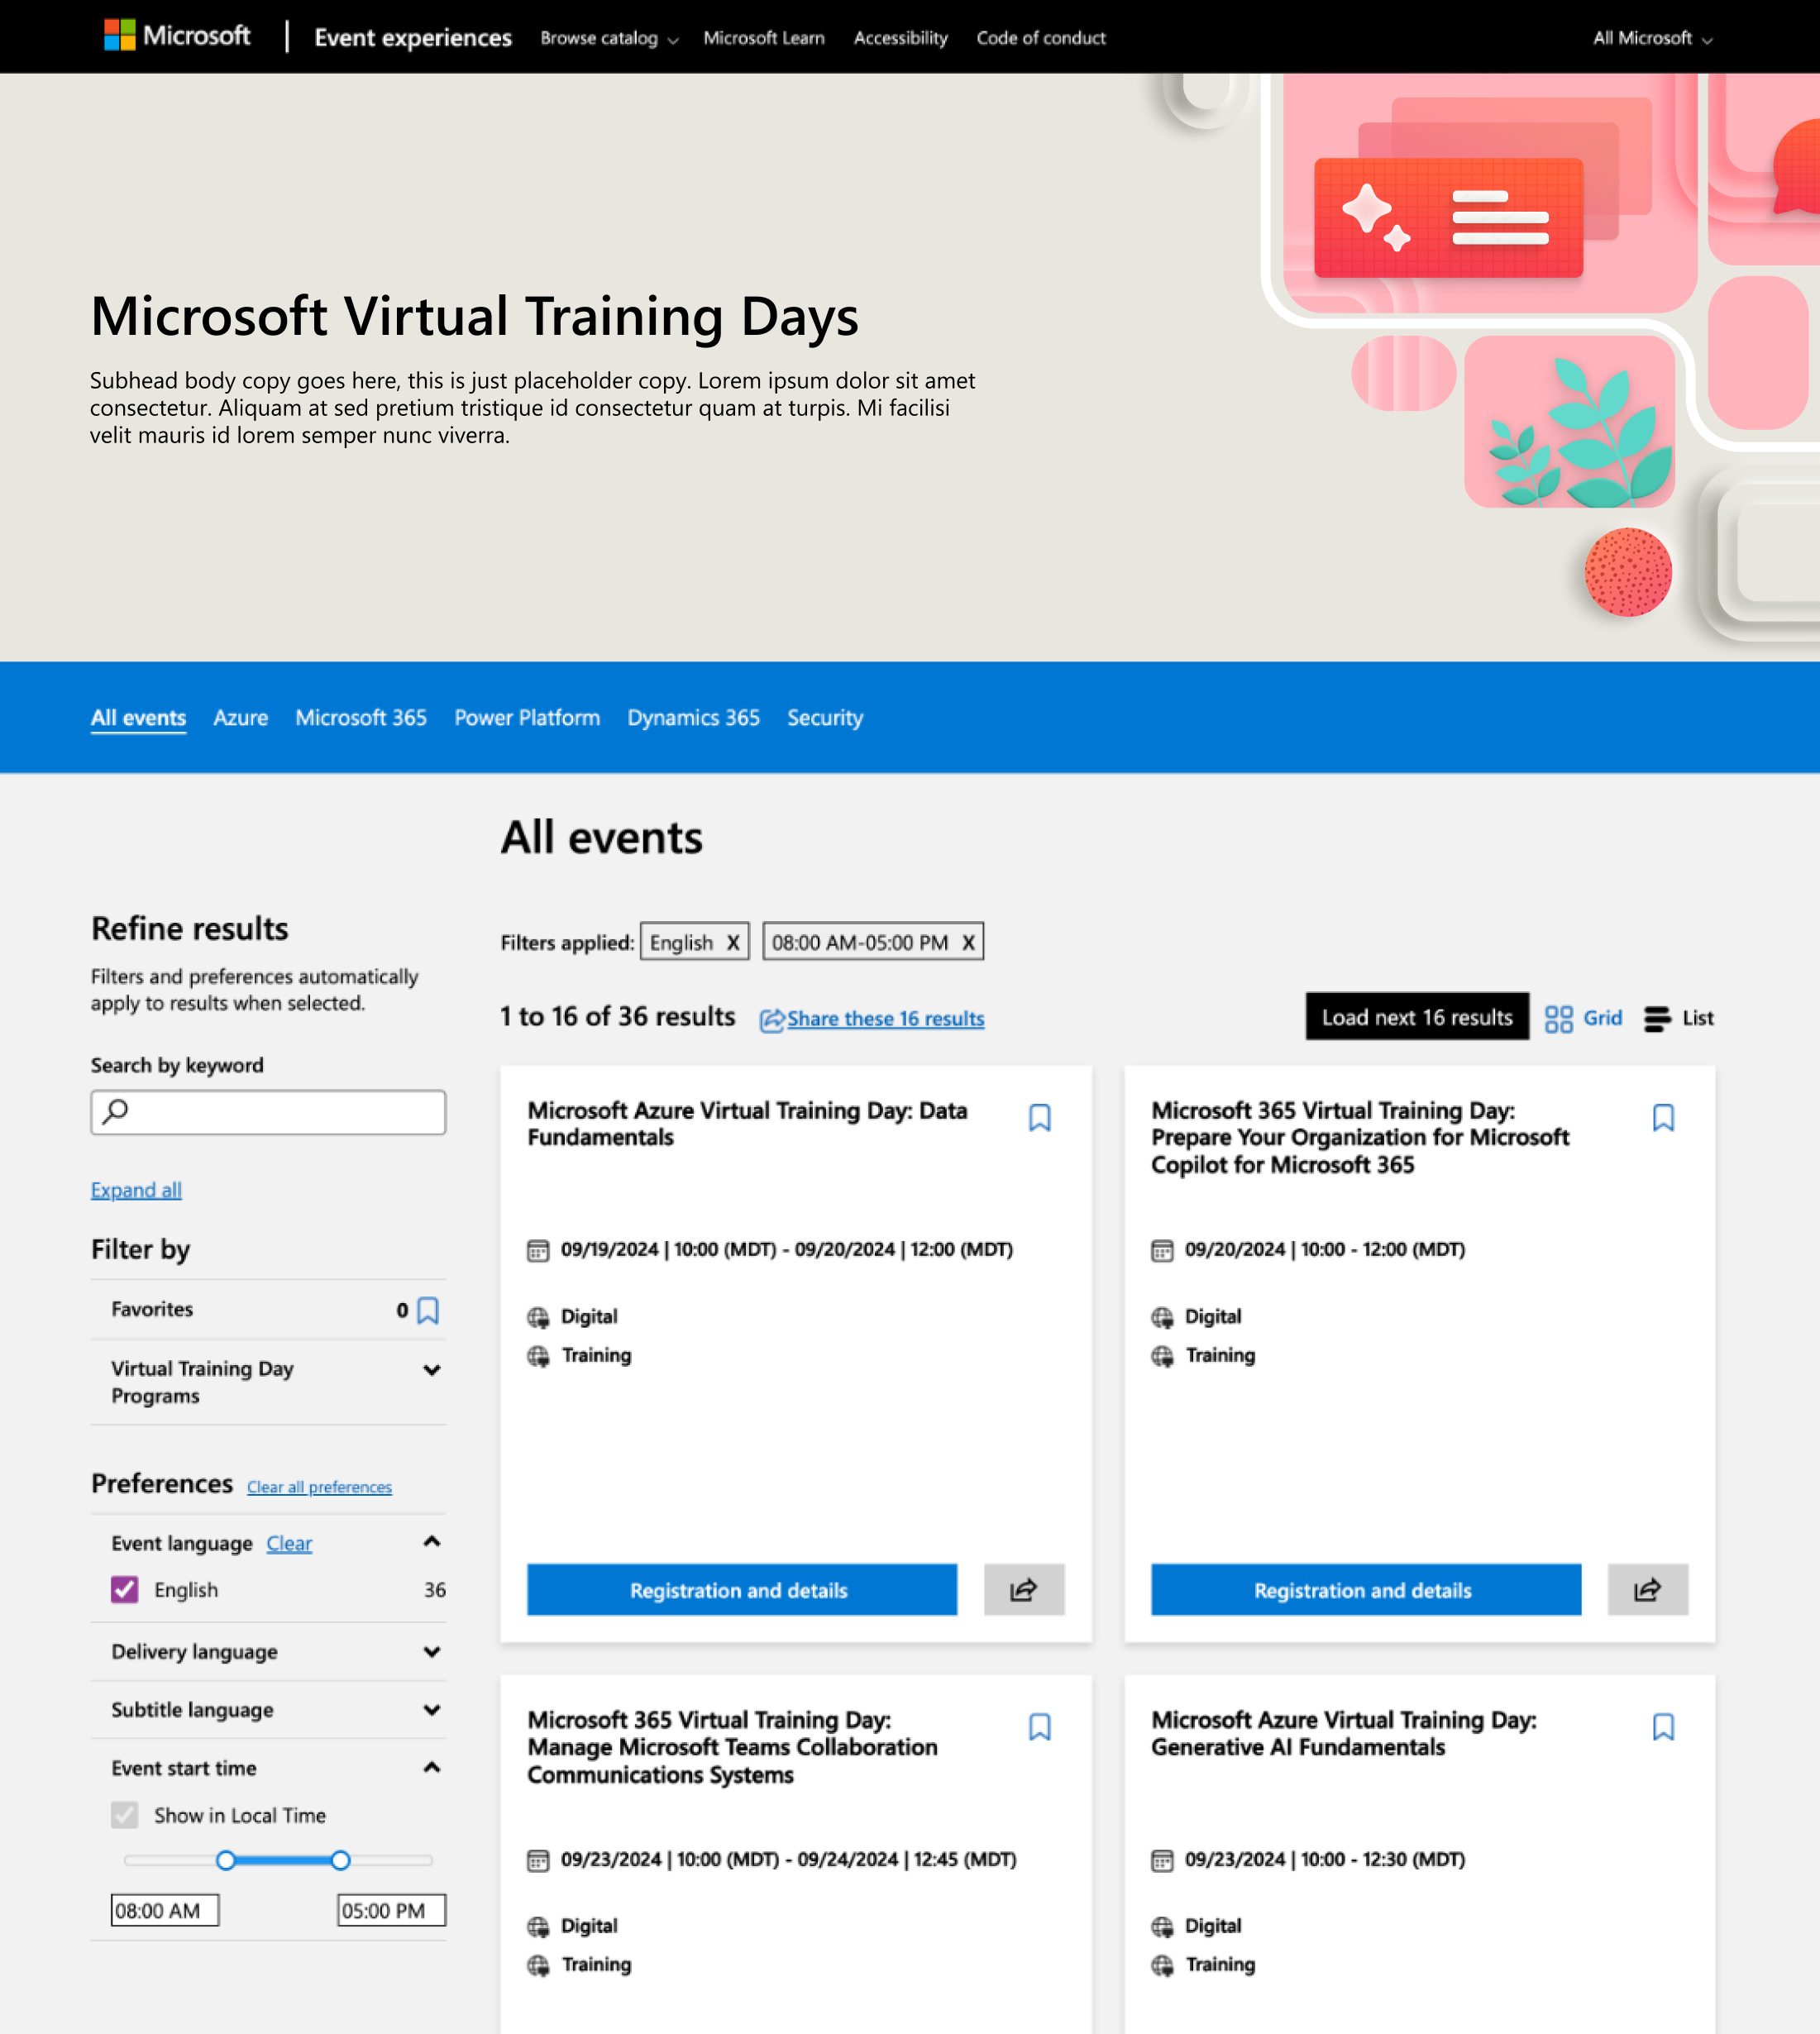Bookmark the Azure Data Fundamentals event
This screenshot has height=2034, width=1820.
click(1039, 1117)
